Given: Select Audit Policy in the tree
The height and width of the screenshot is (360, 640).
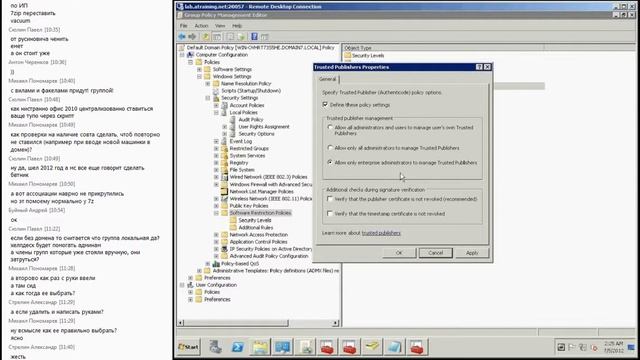Looking at the screenshot, I should (251, 120).
